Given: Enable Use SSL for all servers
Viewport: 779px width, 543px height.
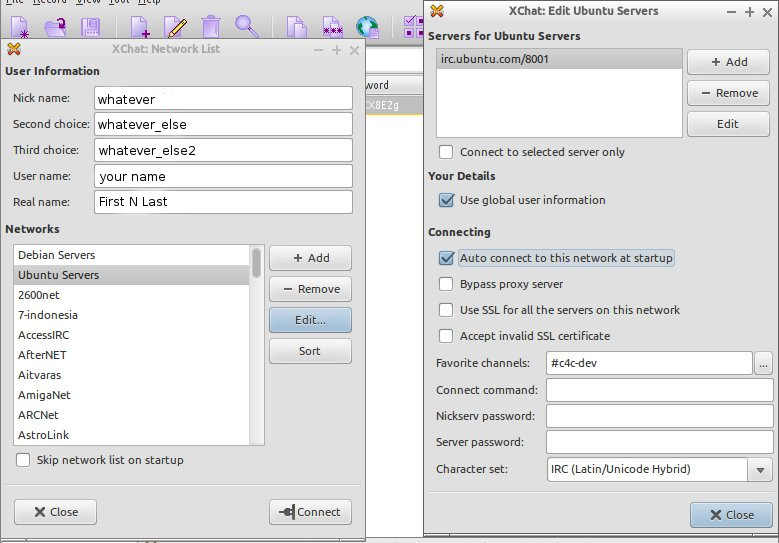Looking at the screenshot, I should pyautogui.click(x=447, y=310).
